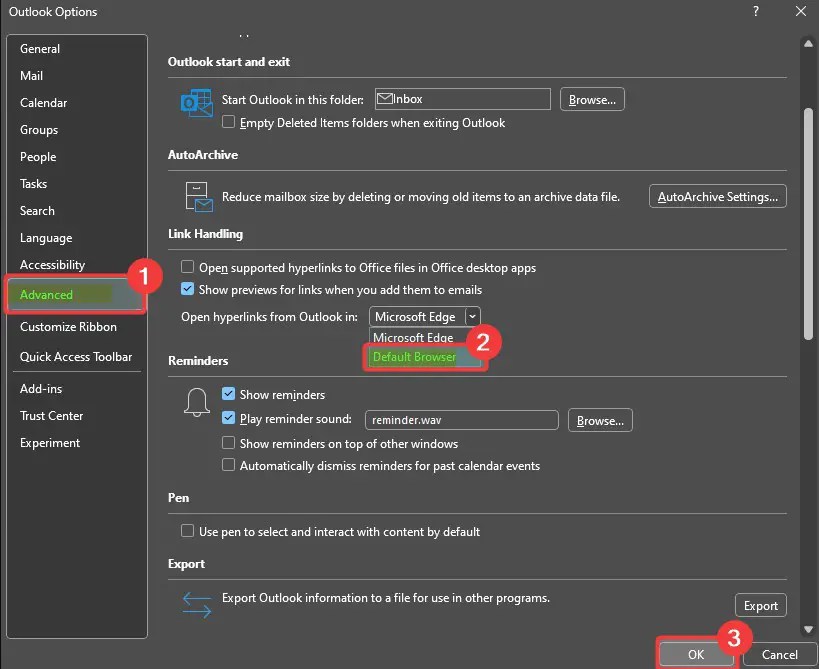Enable Use pen to select by default
This screenshot has height=669, width=819.
(x=188, y=531)
